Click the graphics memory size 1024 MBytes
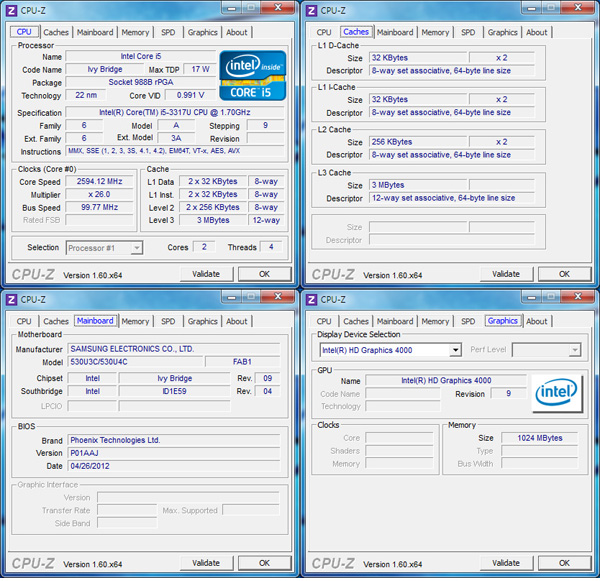 coord(540,438)
